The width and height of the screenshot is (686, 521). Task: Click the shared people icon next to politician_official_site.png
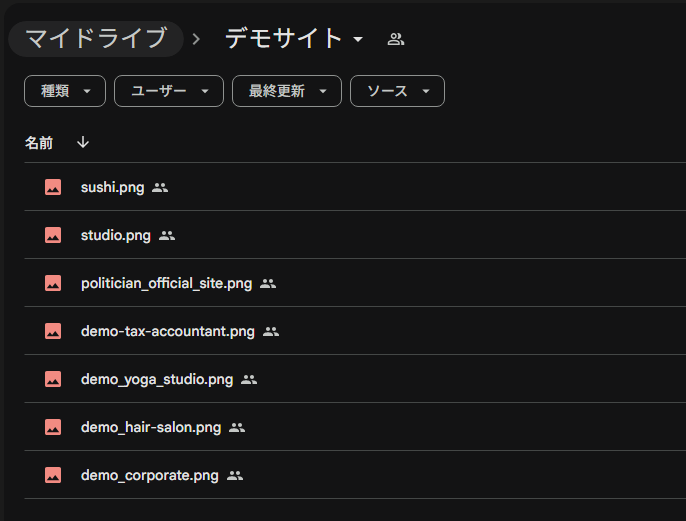[268, 283]
